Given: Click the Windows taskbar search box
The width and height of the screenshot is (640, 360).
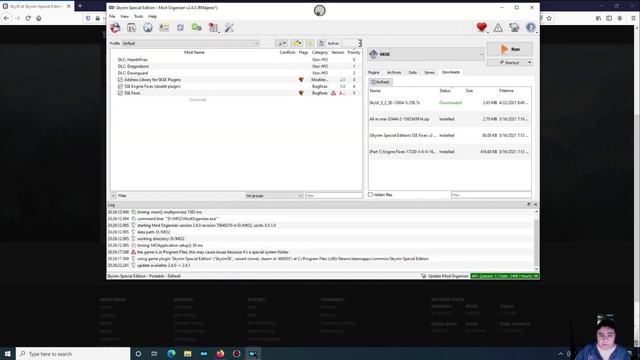Looking at the screenshot, I should 73,353.
